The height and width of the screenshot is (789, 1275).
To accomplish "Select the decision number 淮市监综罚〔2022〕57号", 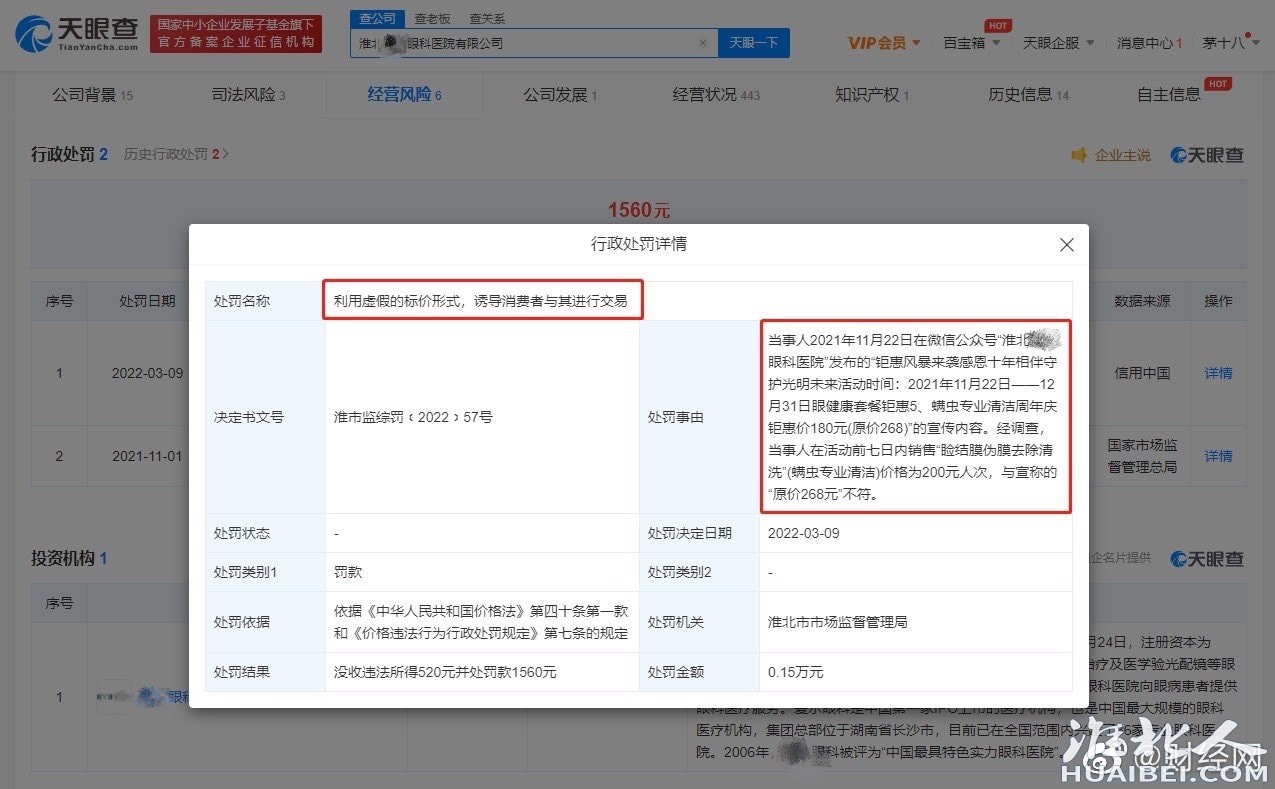I will click(x=413, y=417).
